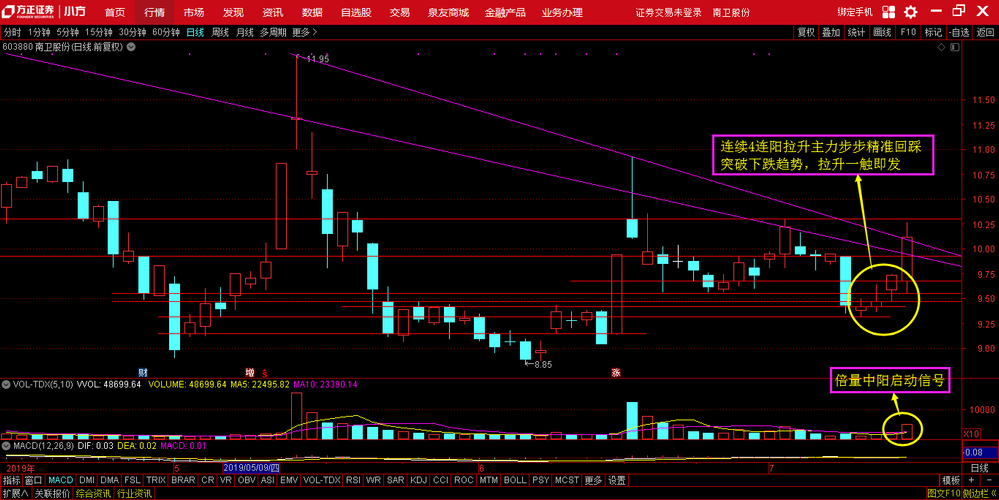Open the 首页 menu

point(115,13)
